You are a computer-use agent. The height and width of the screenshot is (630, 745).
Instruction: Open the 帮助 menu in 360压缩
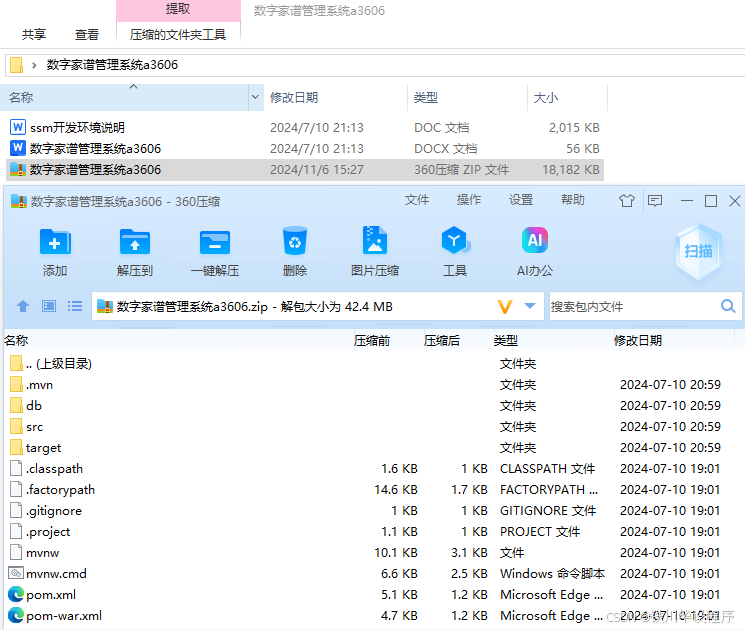573,200
